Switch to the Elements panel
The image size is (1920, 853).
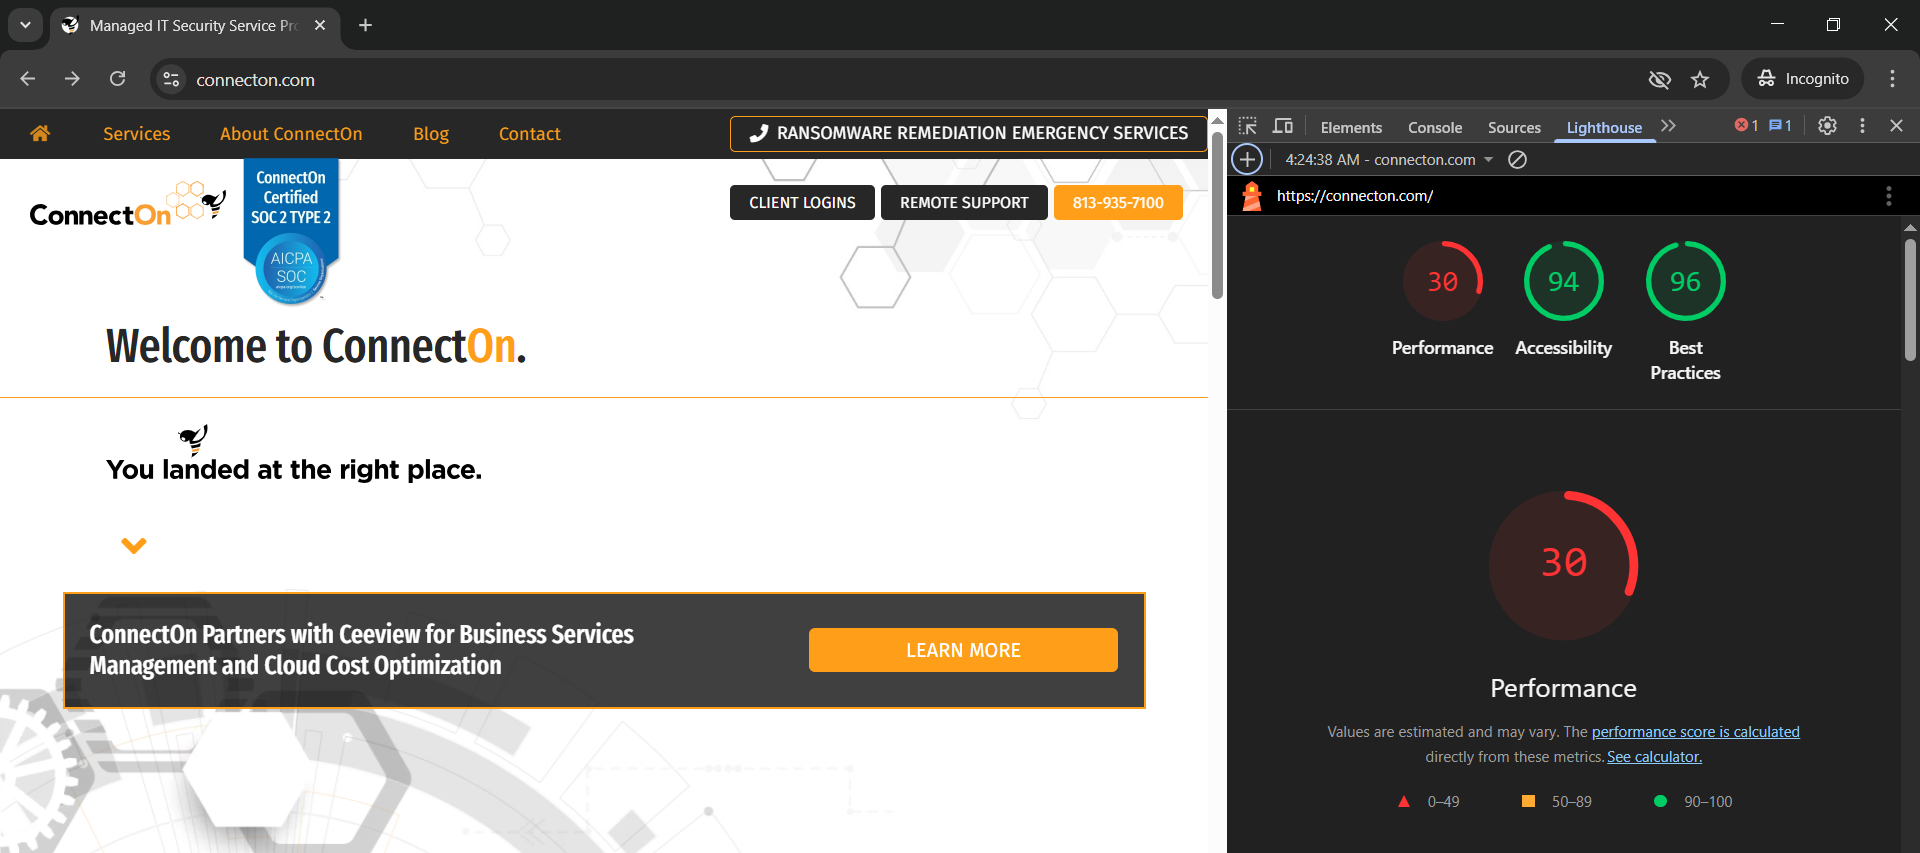click(1351, 127)
